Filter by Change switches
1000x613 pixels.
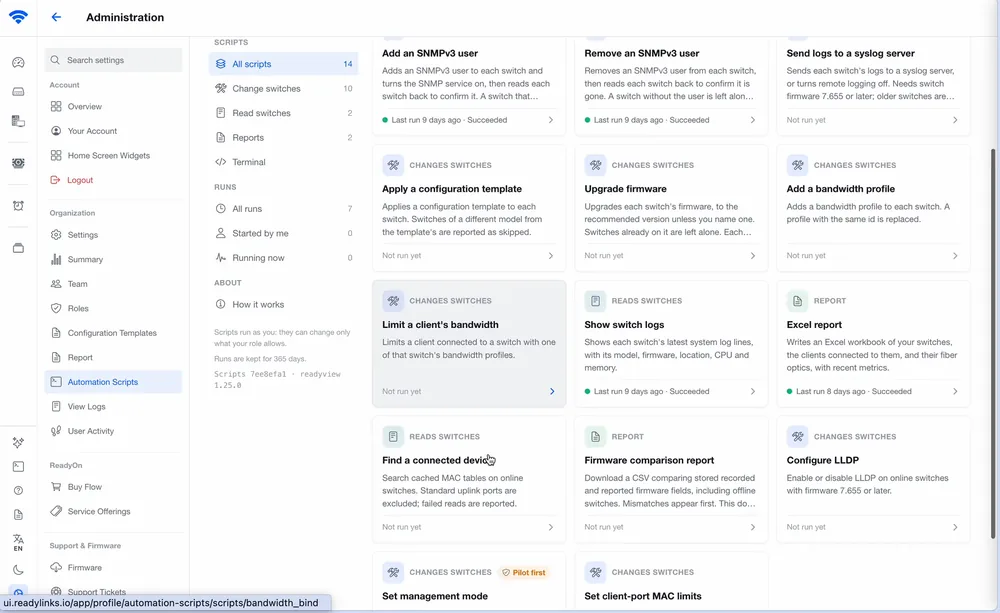tap(283, 89)
